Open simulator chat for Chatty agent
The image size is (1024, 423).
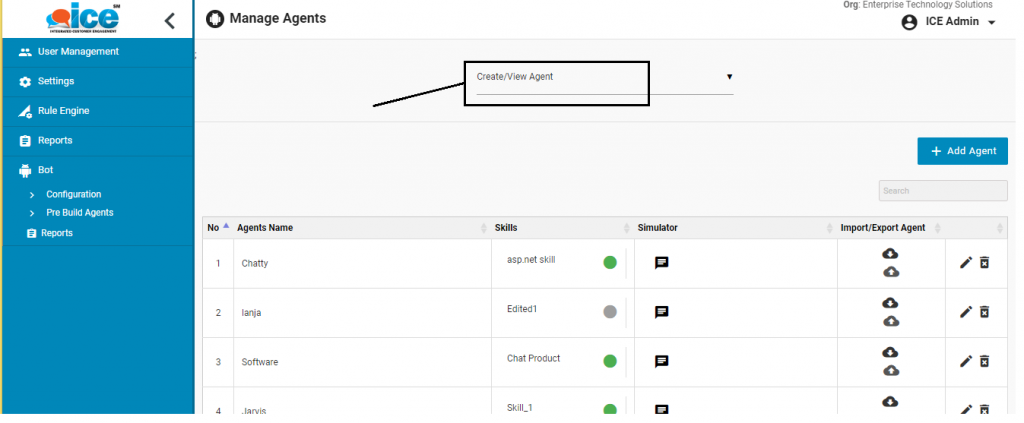click(x=661, y=263)
